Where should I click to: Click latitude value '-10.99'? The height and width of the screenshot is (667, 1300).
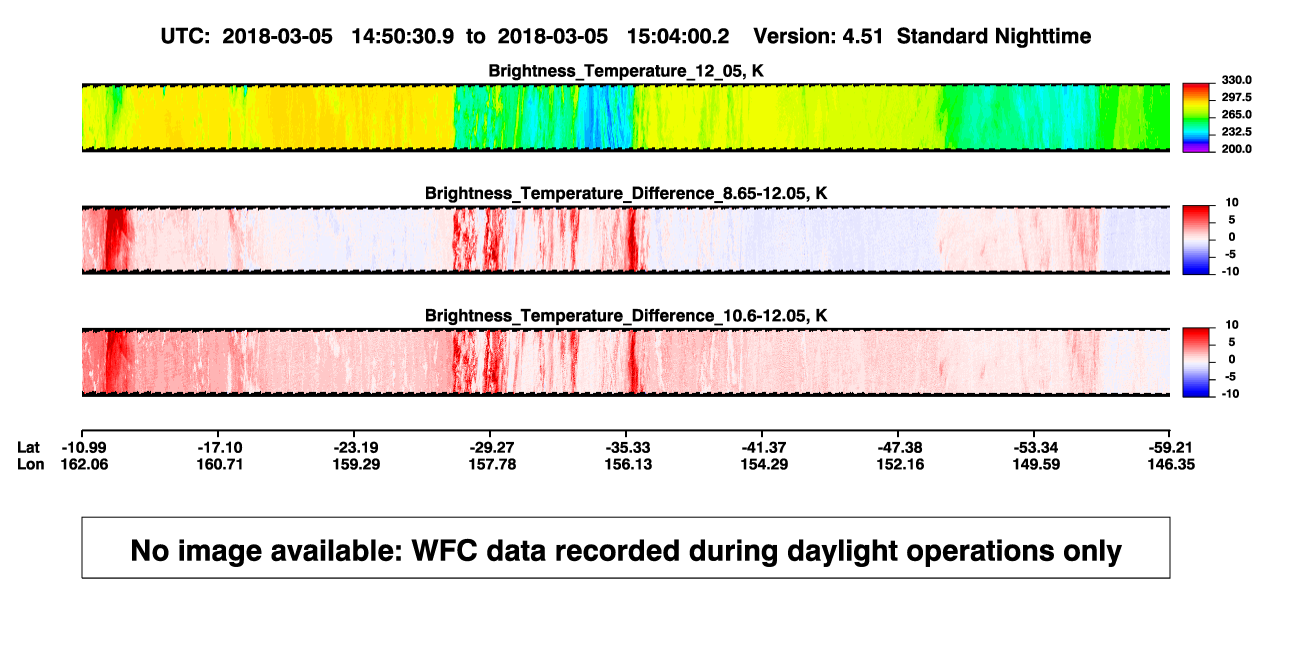tap(84, 447)
